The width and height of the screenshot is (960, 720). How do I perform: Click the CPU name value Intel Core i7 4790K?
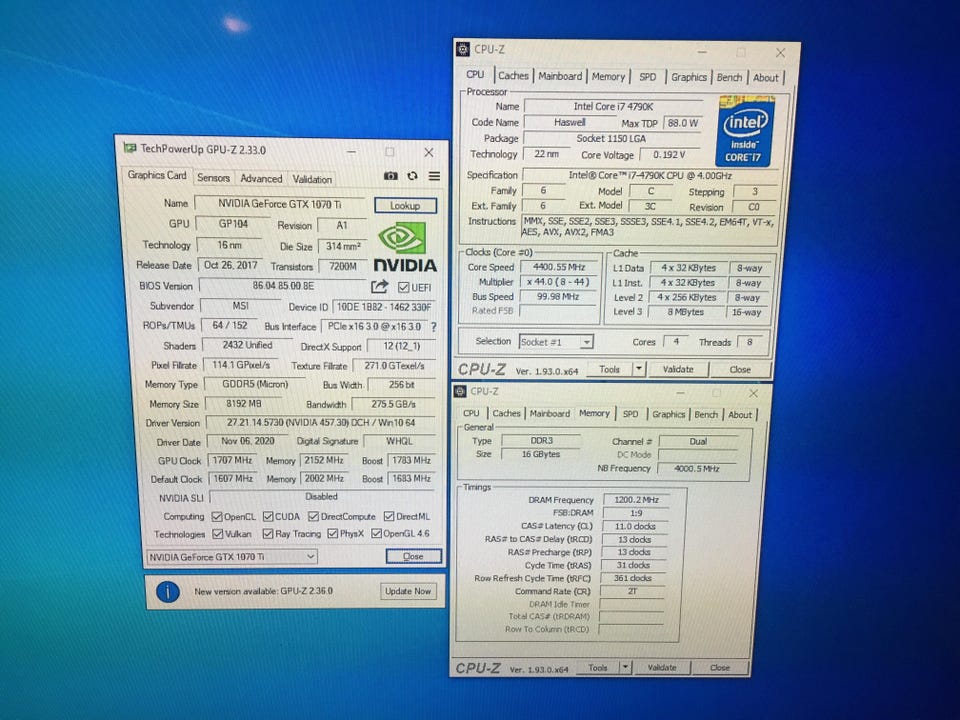[x=613, y=107]
